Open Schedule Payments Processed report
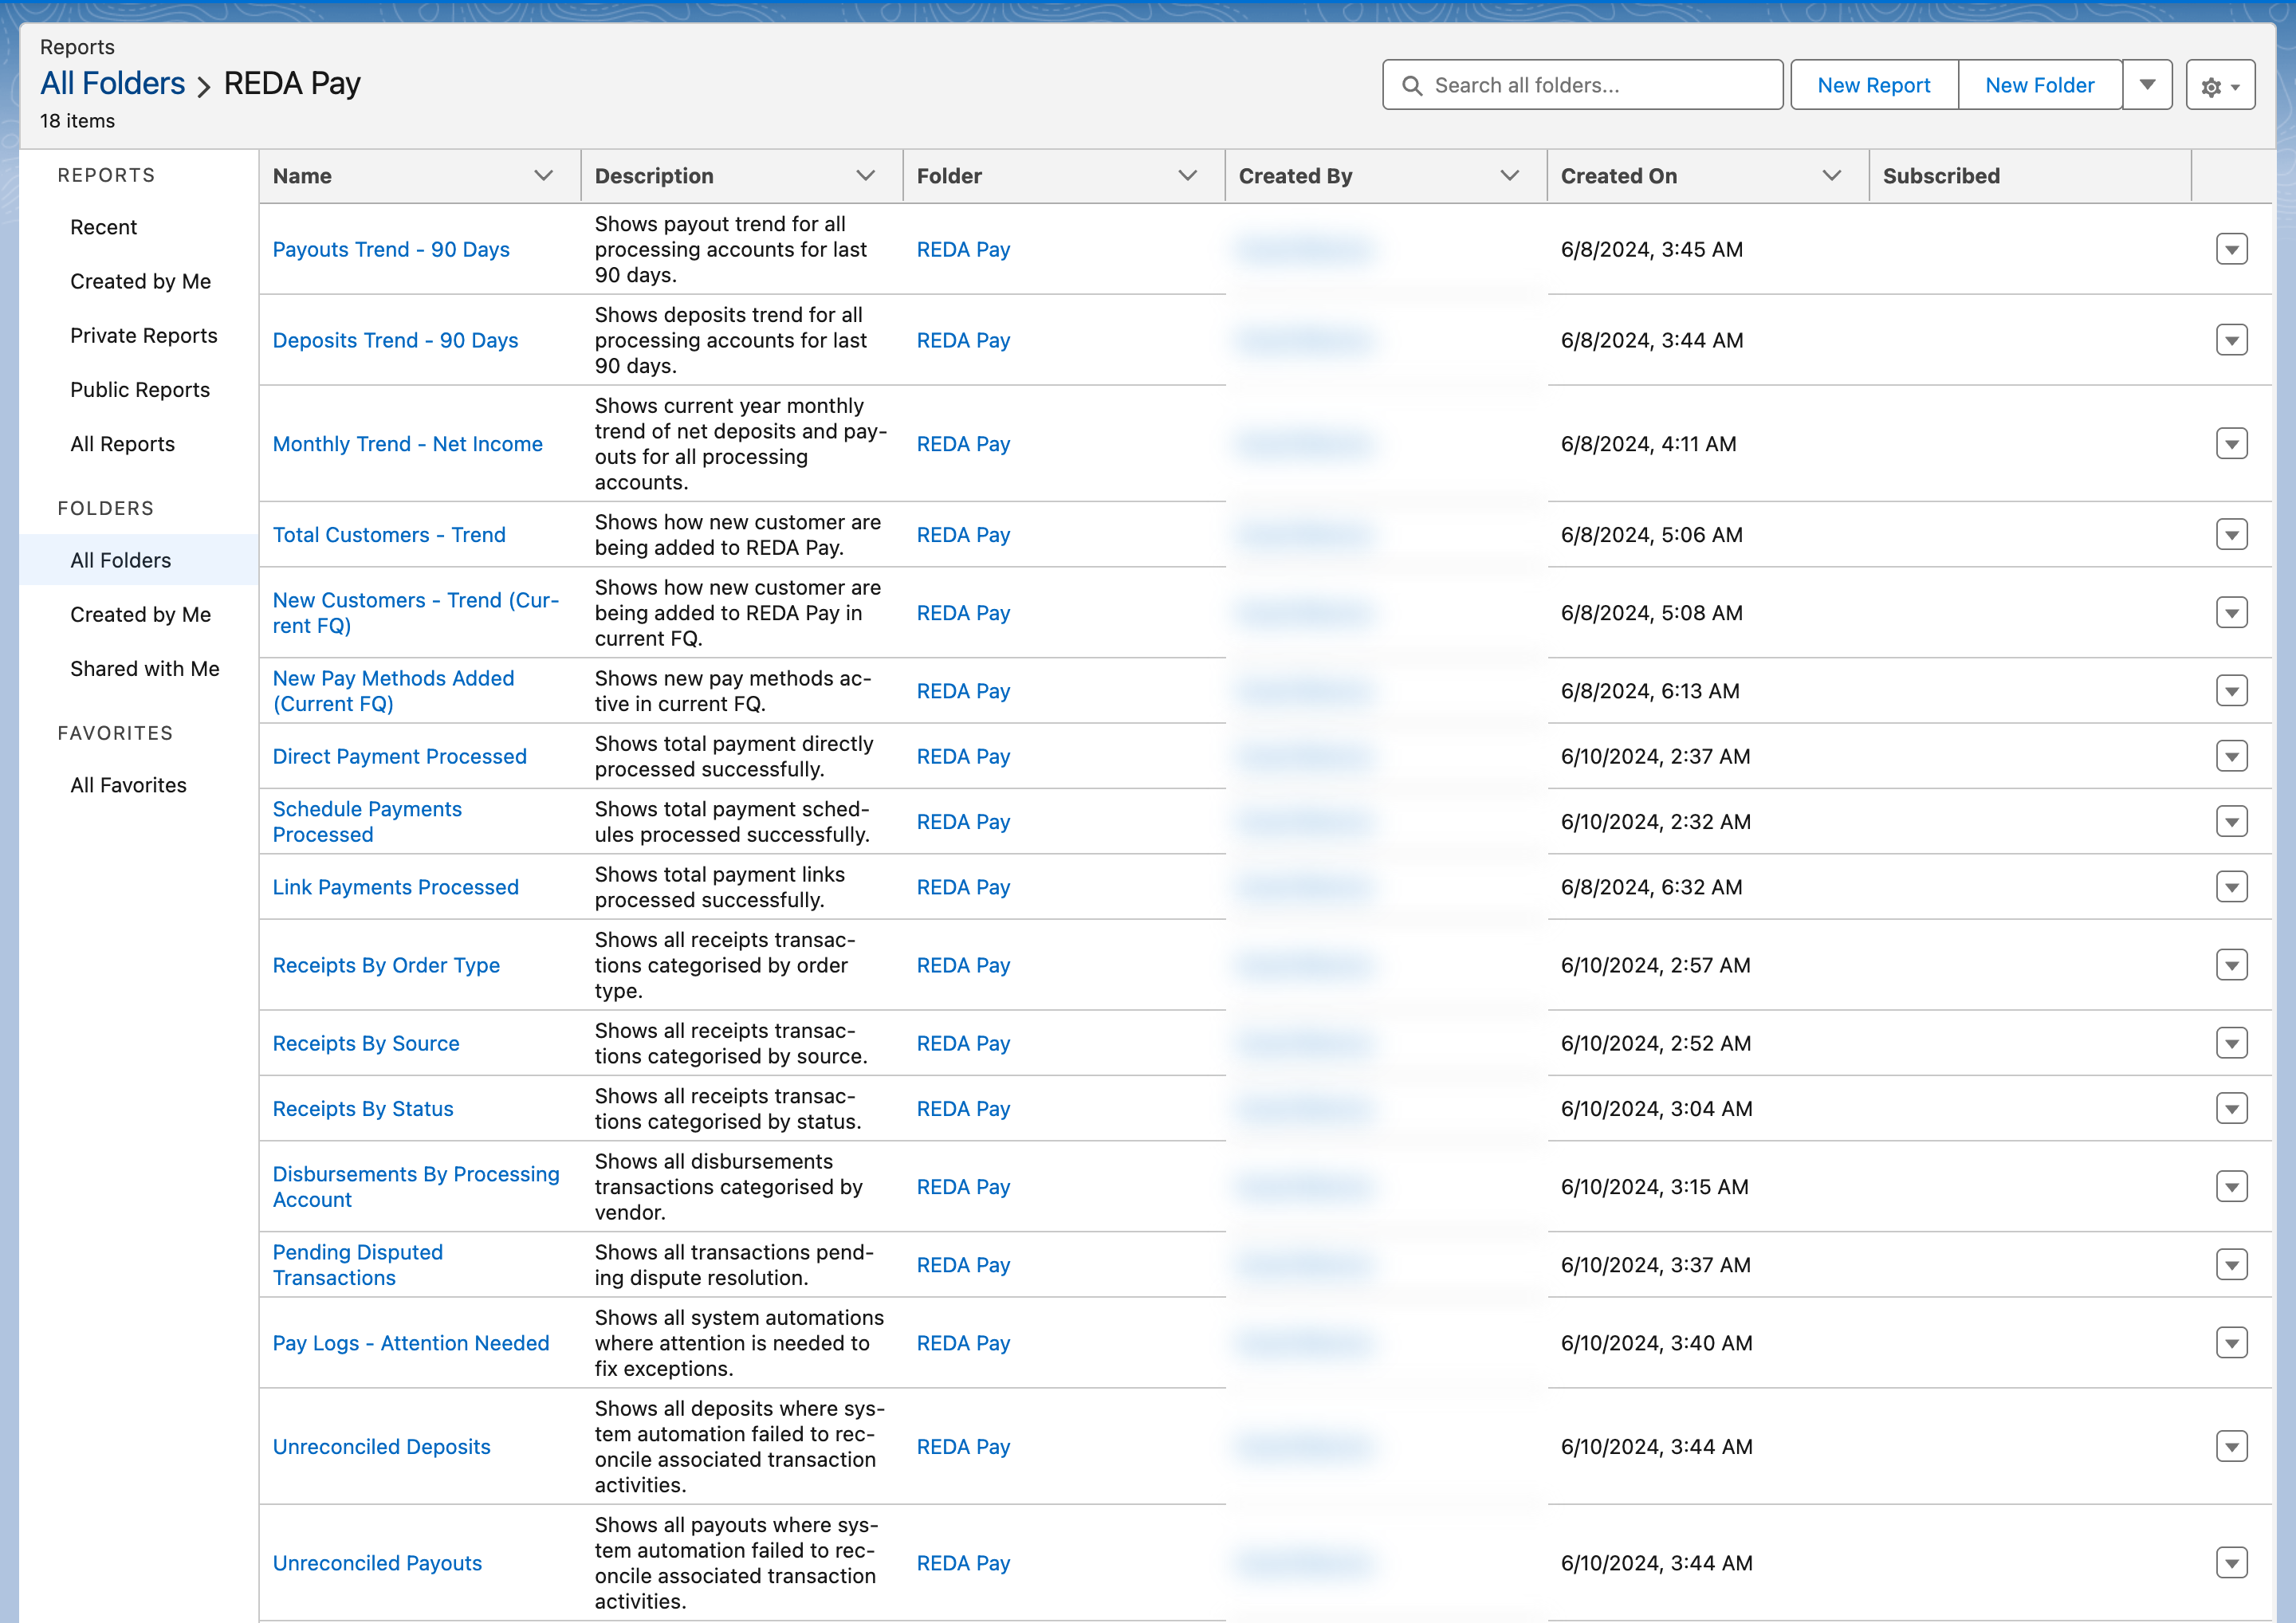2296x1623 pixels. 368,822
